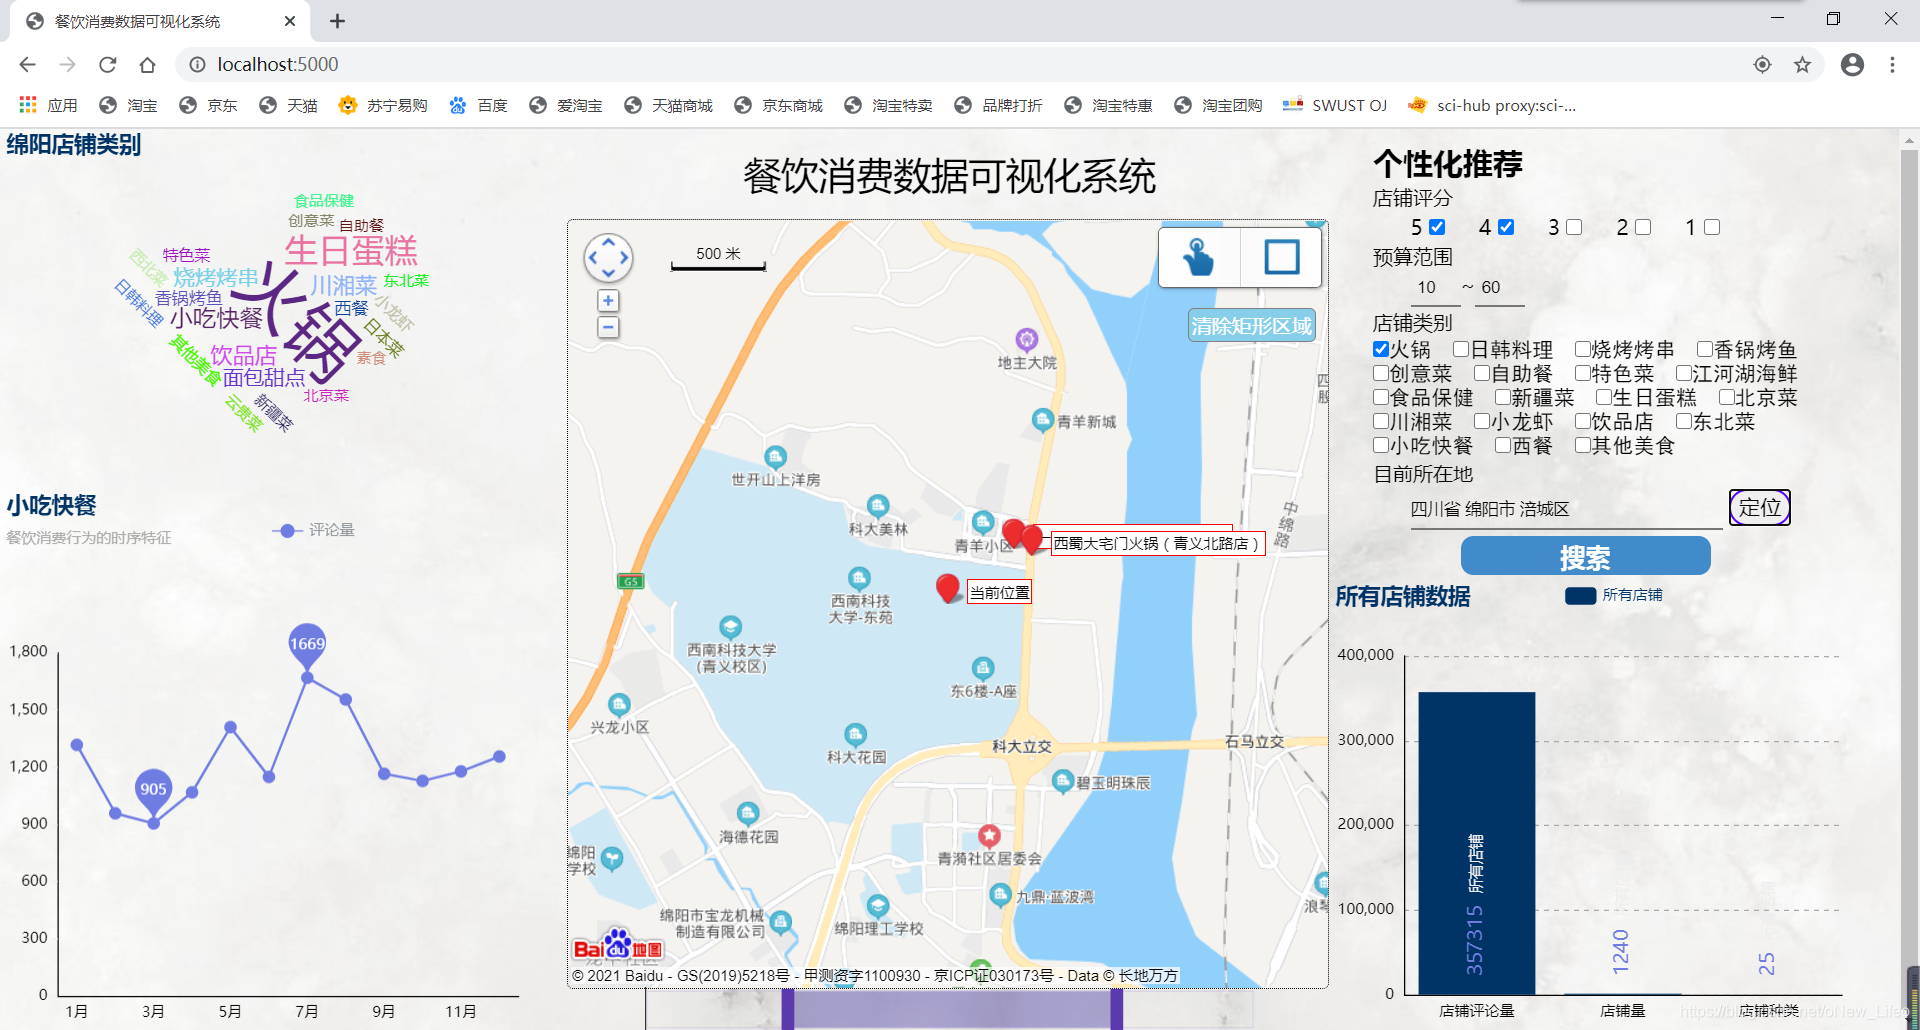Image resolution: width=1920 pixels, height=1030 pixels.
Task: Check the 烧烤烤串 category checkbox
Action: [x=1583, y=349]
